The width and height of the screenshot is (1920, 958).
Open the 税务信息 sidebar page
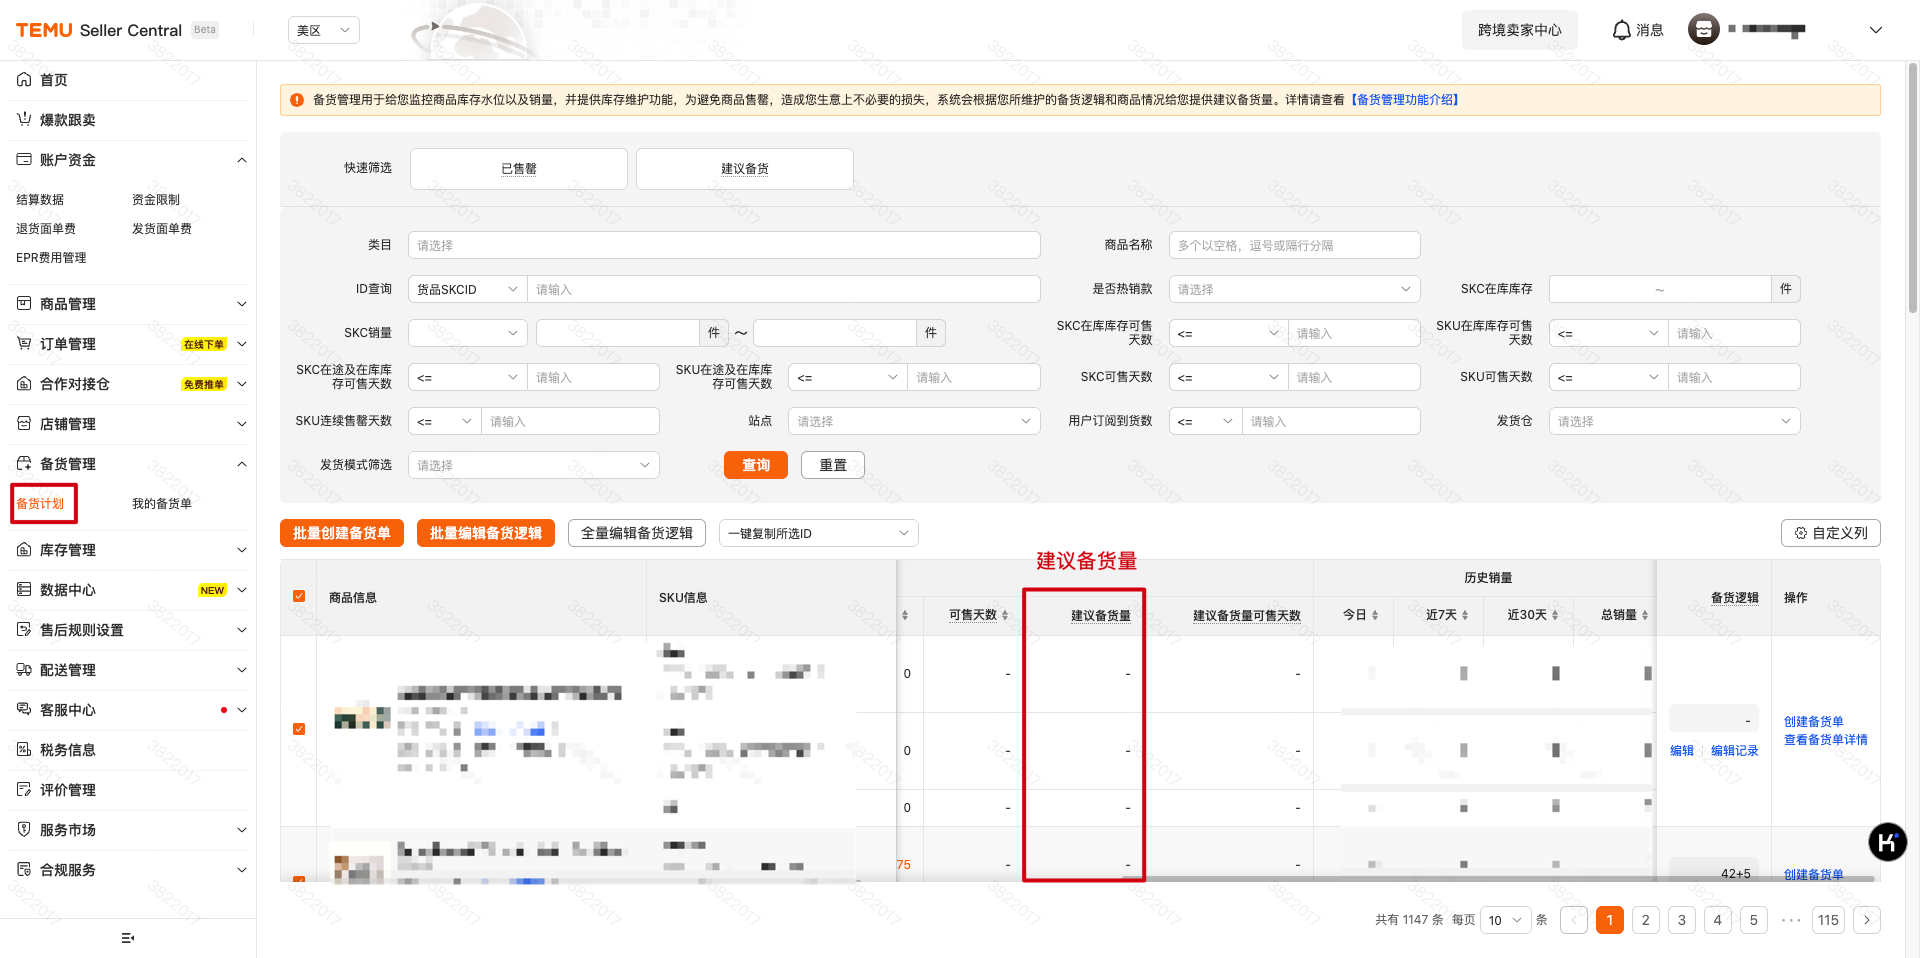click(70, 749)
